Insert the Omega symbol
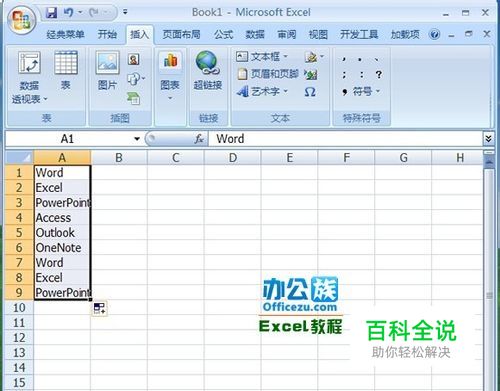 [310, 92]
